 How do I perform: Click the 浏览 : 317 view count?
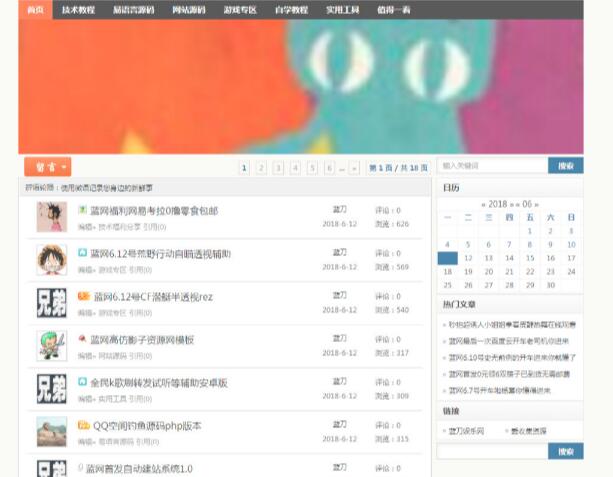(x=392, y=353)
